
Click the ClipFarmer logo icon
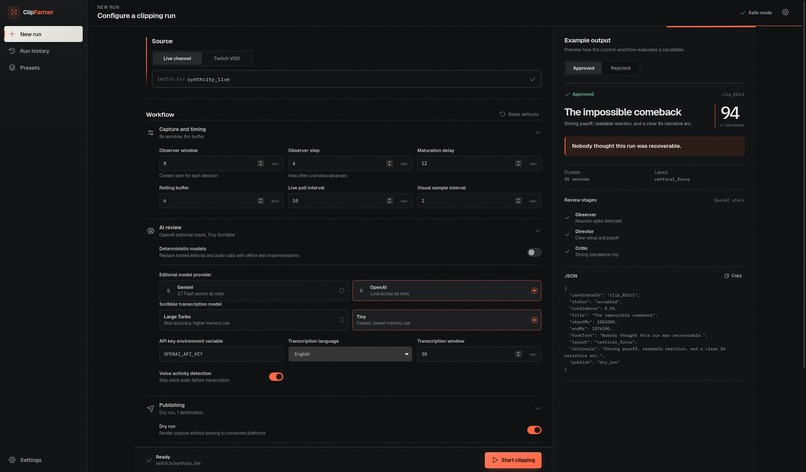[x=14, y=12]
